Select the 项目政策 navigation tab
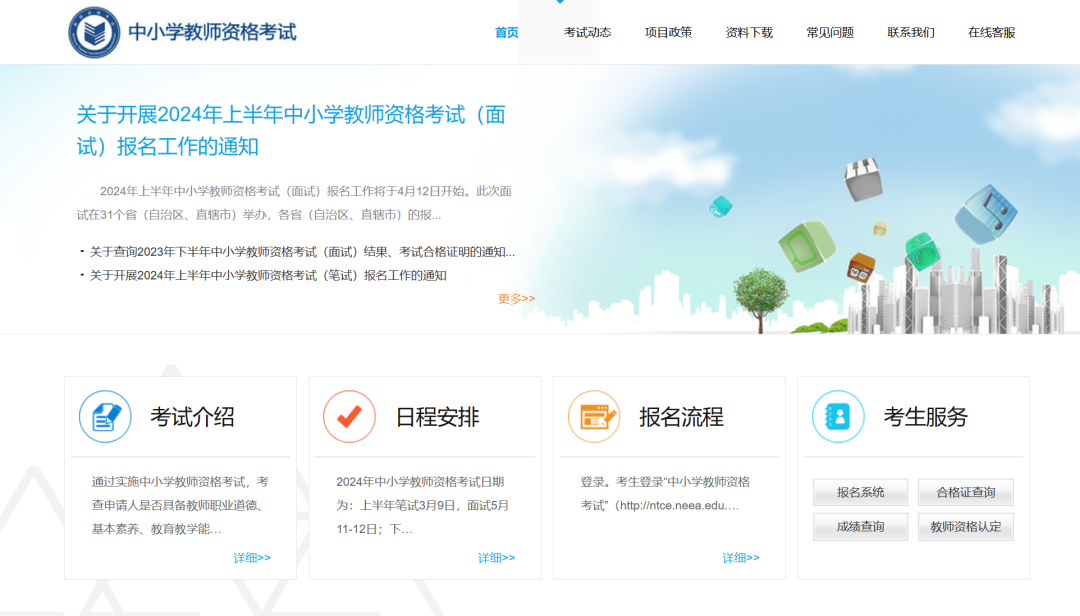 pos(667,31)
